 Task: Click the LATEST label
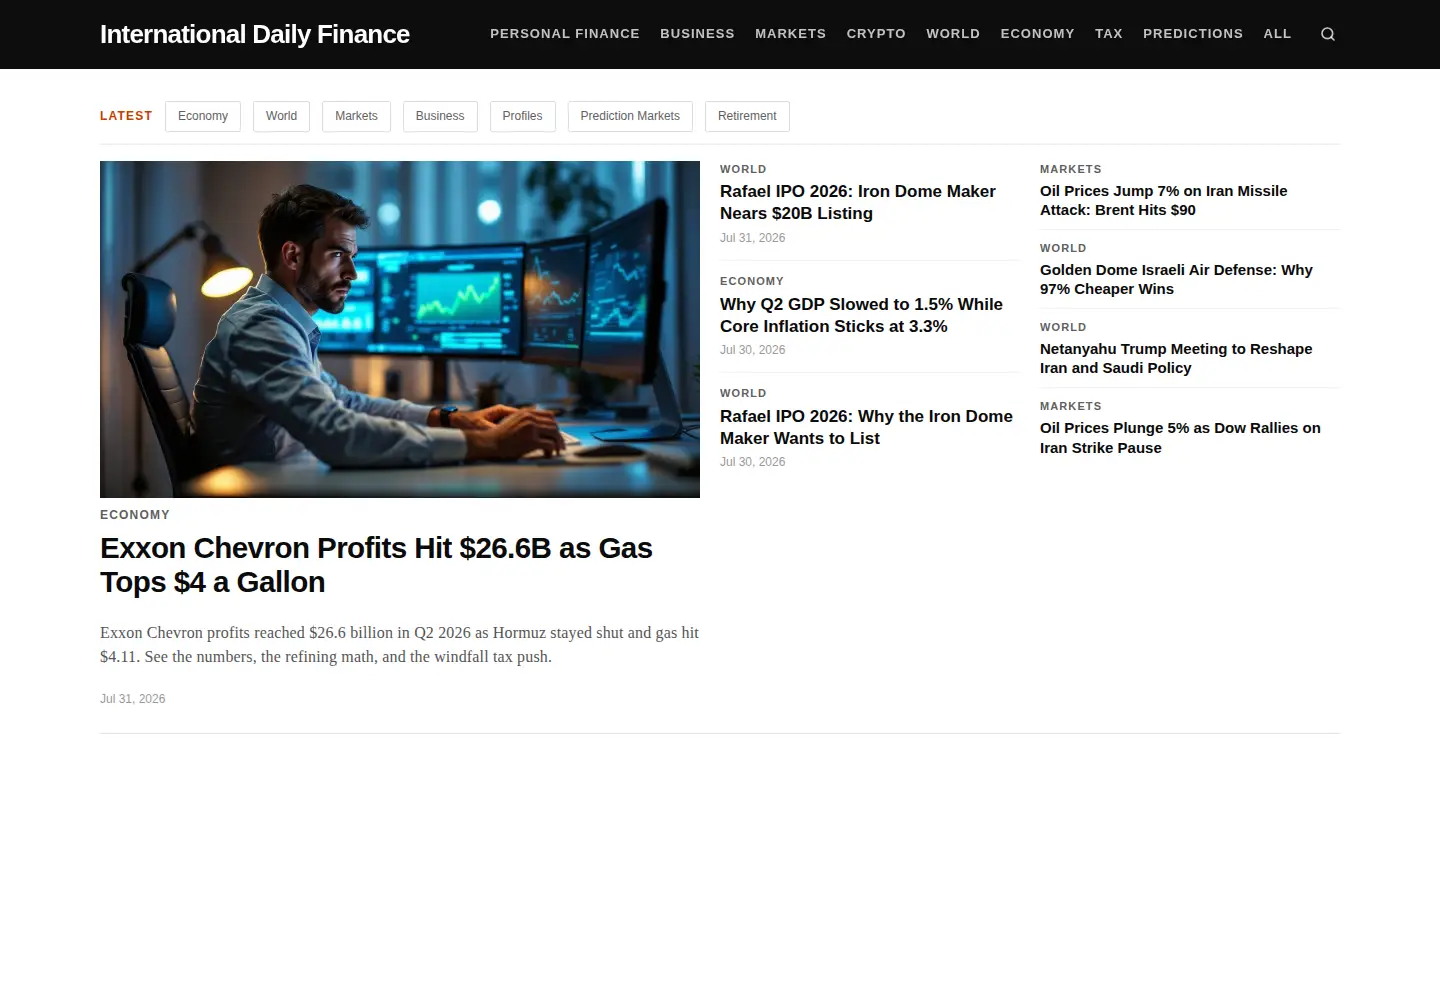click(x=126, y=116)
